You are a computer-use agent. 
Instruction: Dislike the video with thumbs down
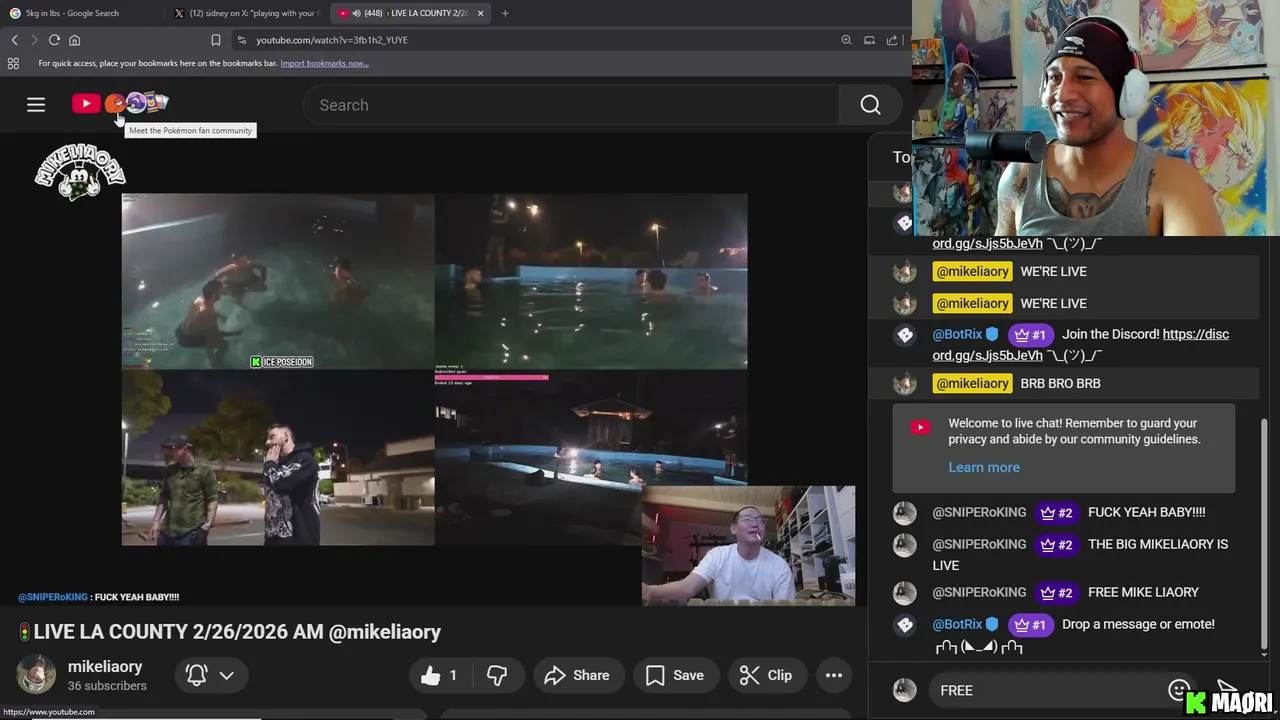[x=497, y=676]
